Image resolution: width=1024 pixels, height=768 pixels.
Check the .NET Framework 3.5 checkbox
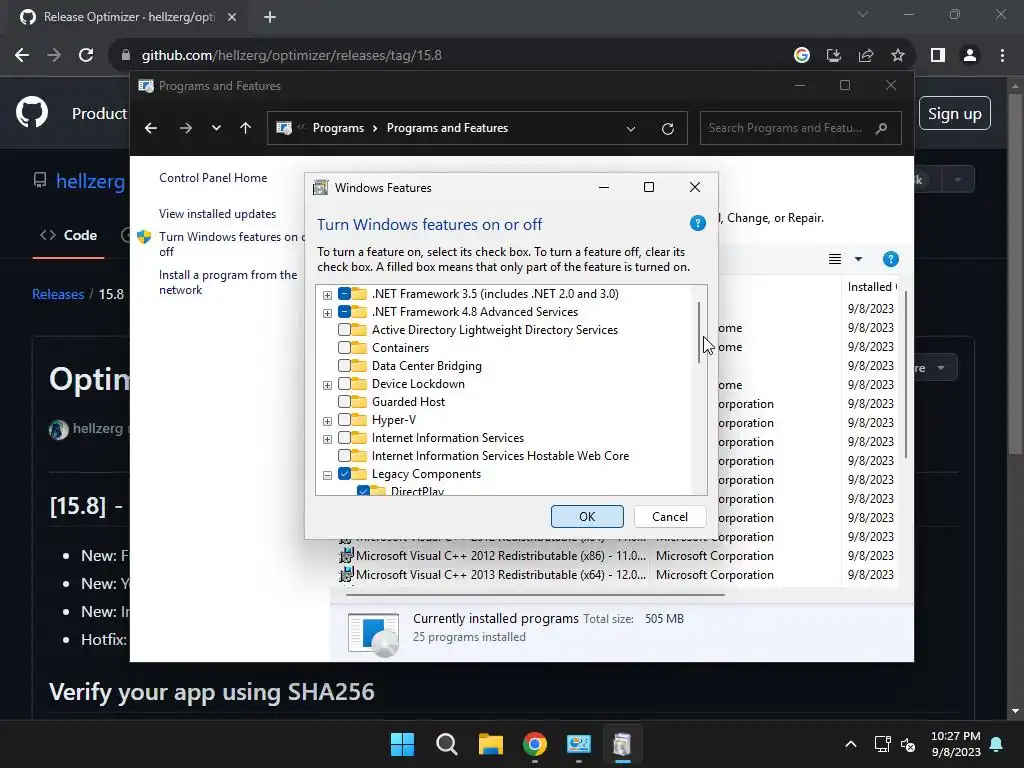pyautogui.click(x=344, y=294)
